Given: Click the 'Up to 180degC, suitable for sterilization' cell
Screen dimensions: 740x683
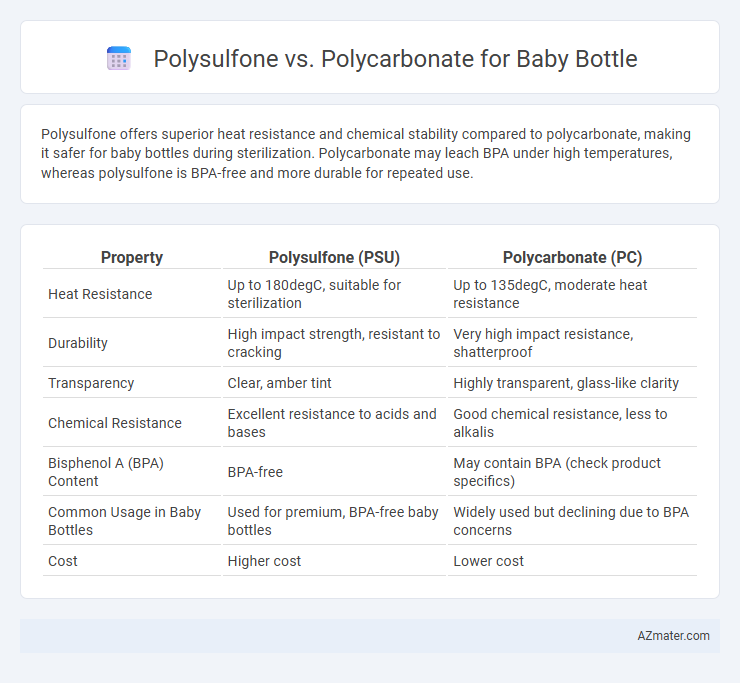Looking at the screenshot, I should tap(334, 294).
